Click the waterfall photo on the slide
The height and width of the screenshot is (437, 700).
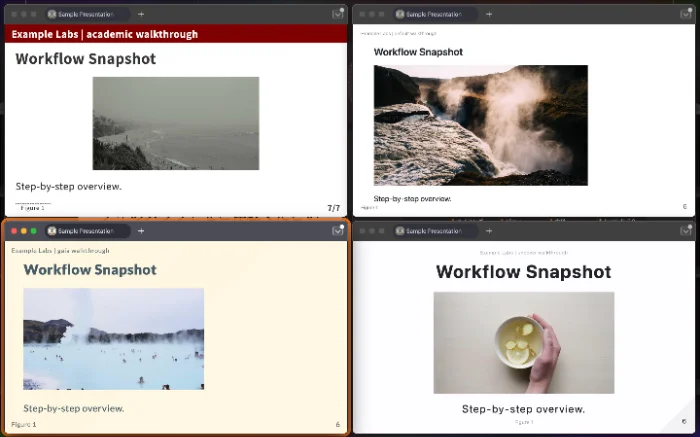(x=480, y=125)
